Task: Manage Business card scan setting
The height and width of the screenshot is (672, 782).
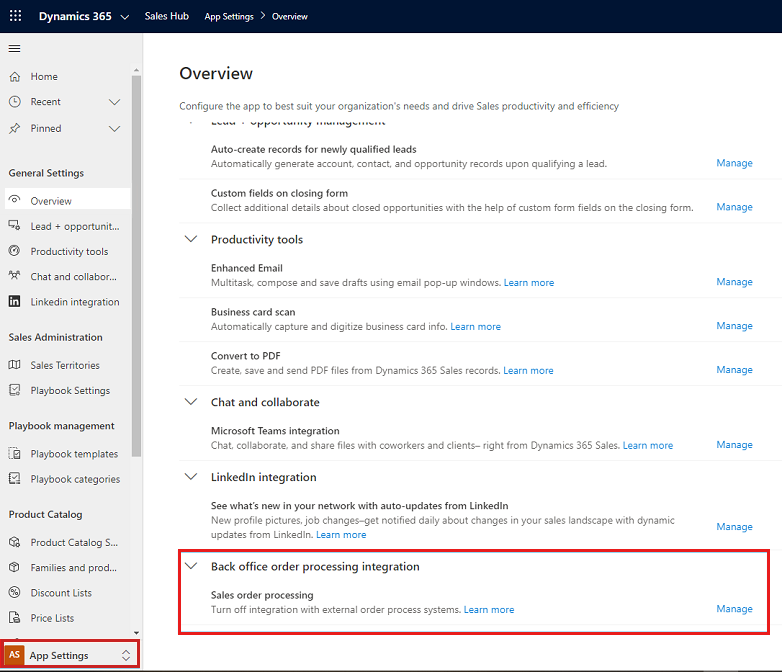Action: tap(734, 326)
